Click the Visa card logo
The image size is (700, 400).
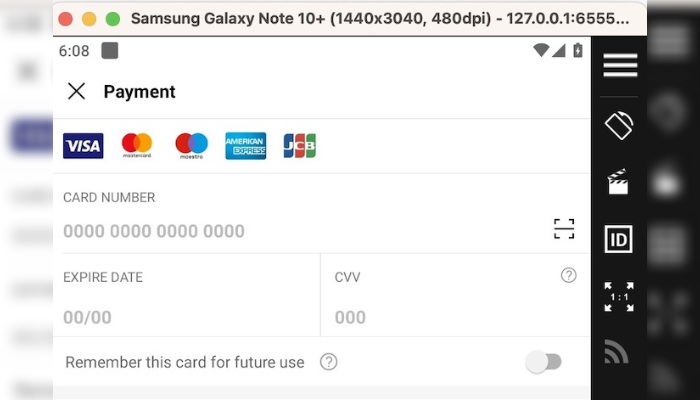tap(83, 146)
